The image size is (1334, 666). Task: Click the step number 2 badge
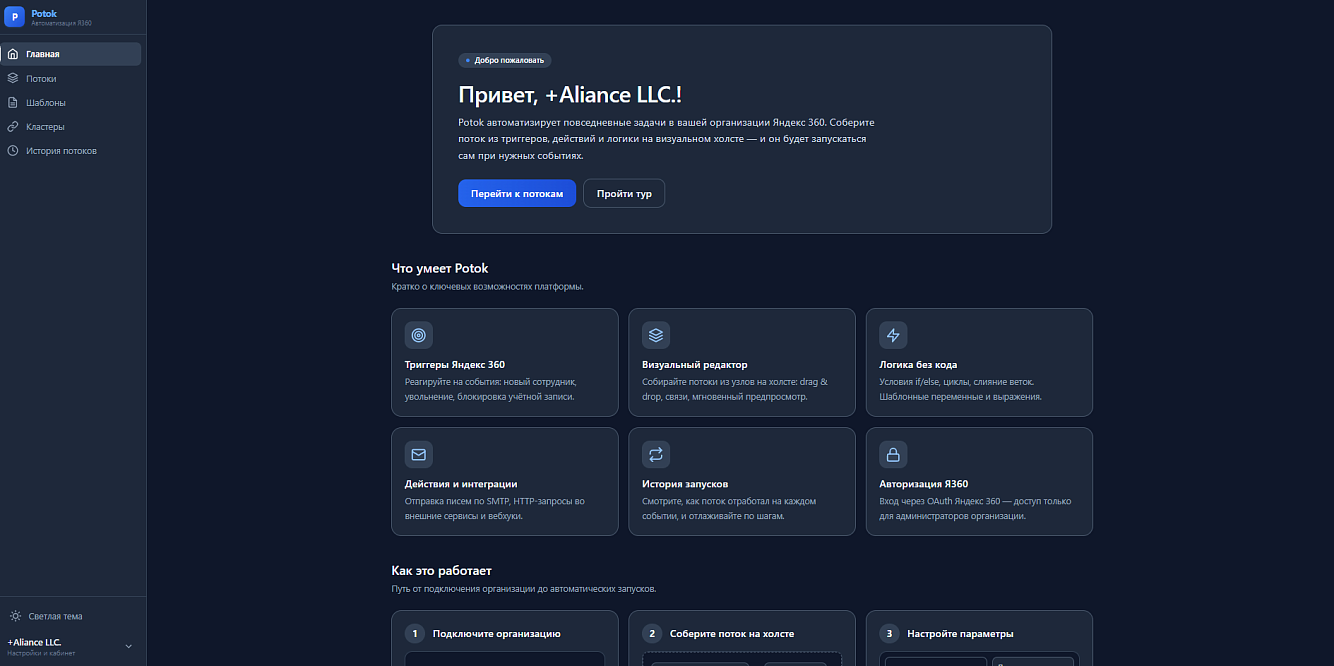click(x=652, y=633)
